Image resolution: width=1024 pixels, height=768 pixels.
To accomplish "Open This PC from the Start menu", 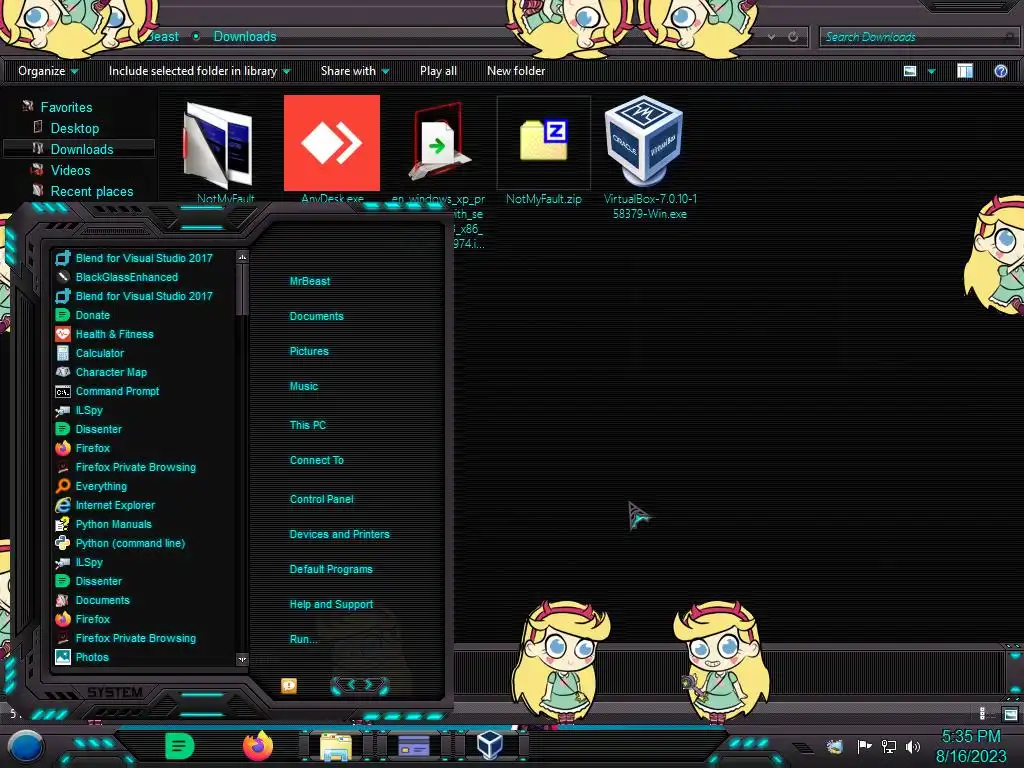I will click(x=308, y=425).
